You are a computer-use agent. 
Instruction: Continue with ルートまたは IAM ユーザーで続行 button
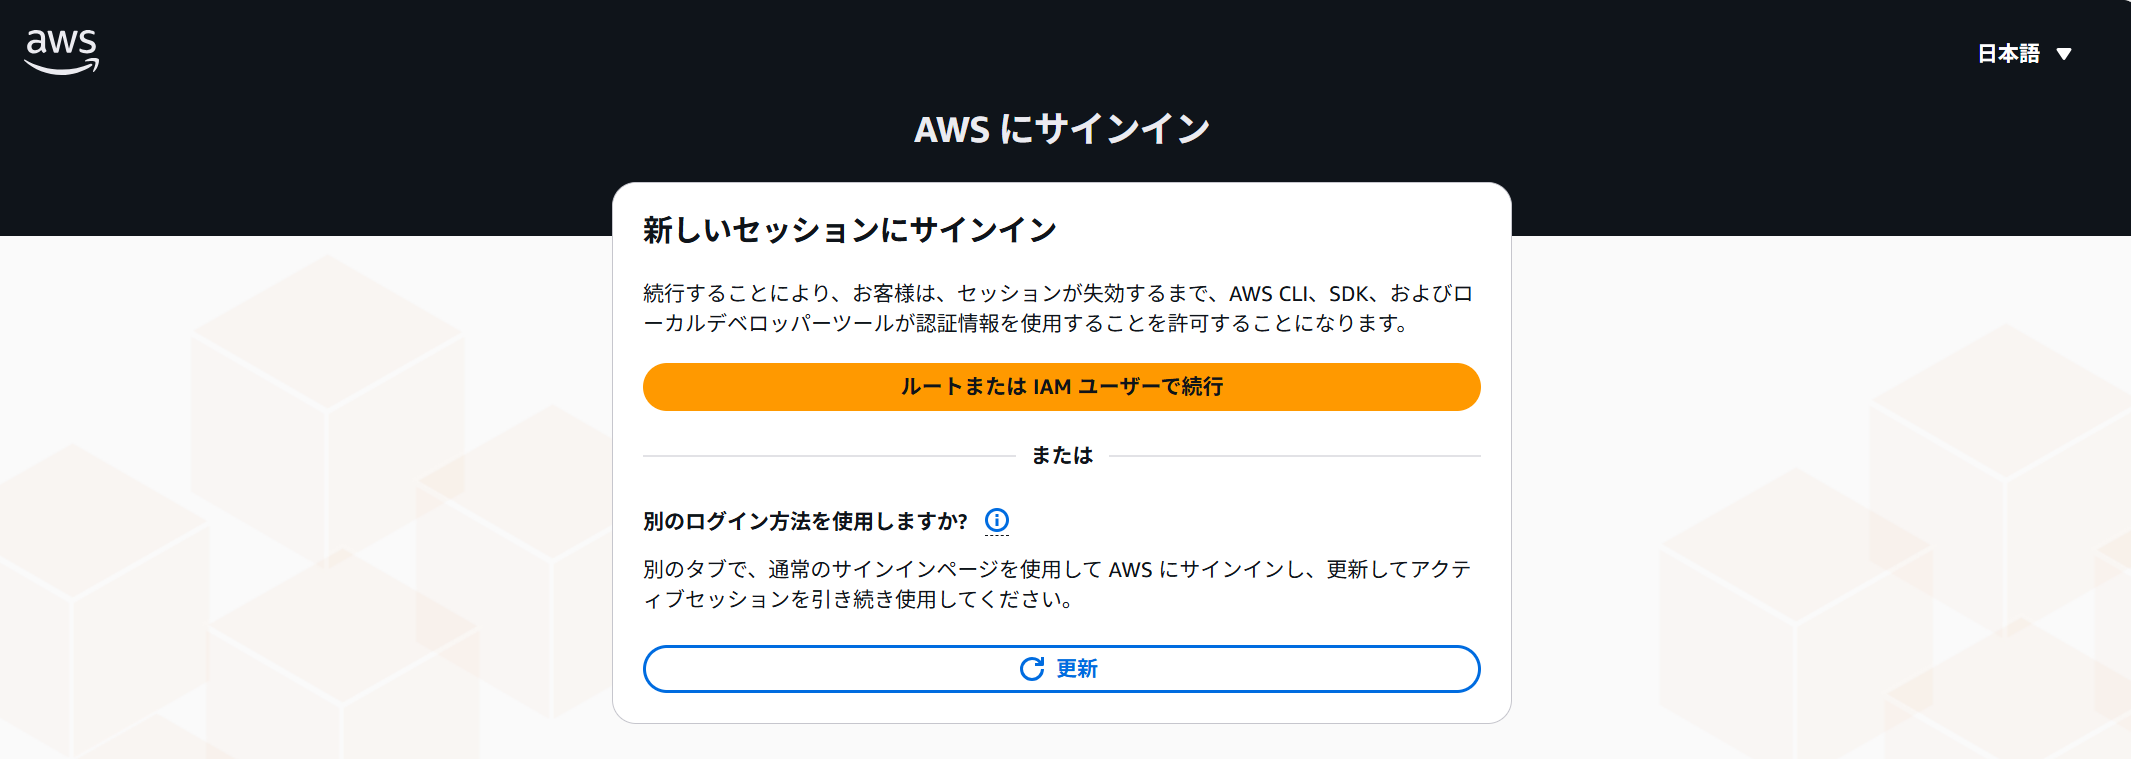click(x=1061, y=387)
